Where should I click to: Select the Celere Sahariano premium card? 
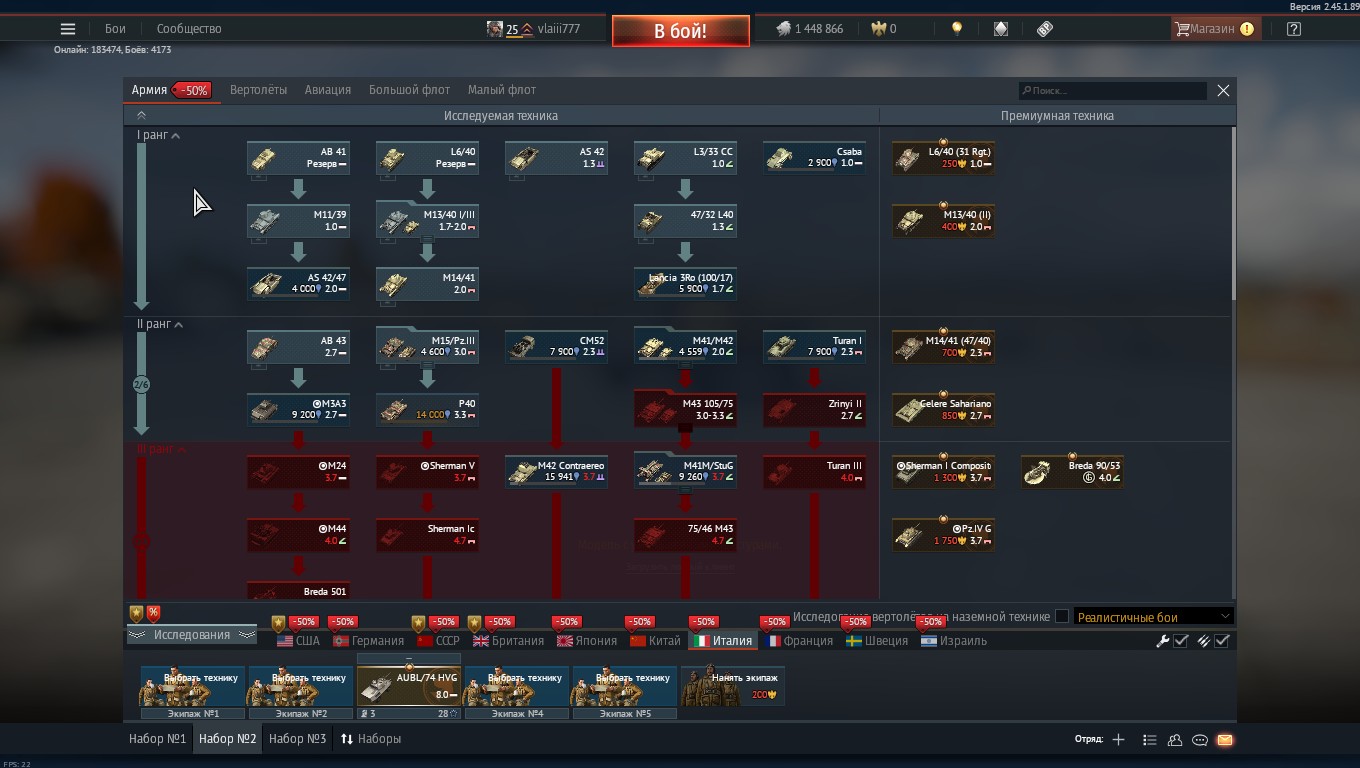point(943,409)
